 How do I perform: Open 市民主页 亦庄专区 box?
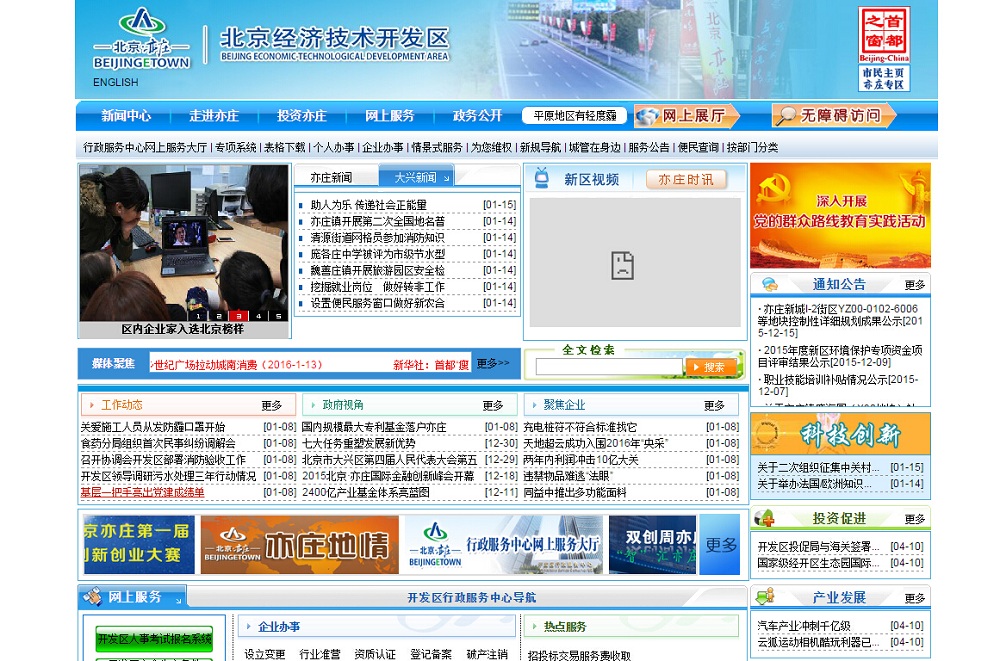pyautogui.click(x=884, y=78)
